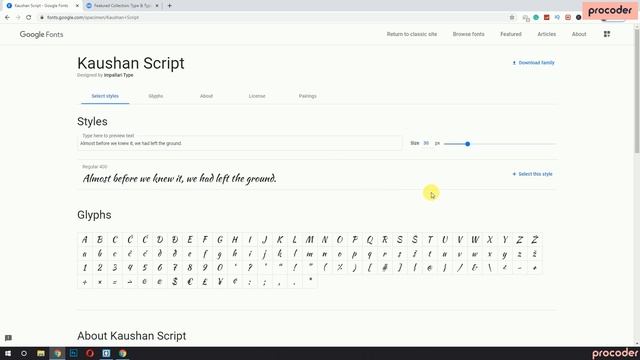Click the browser forward arrow
This screenshot has width=640, height=360.
(18, 18)
